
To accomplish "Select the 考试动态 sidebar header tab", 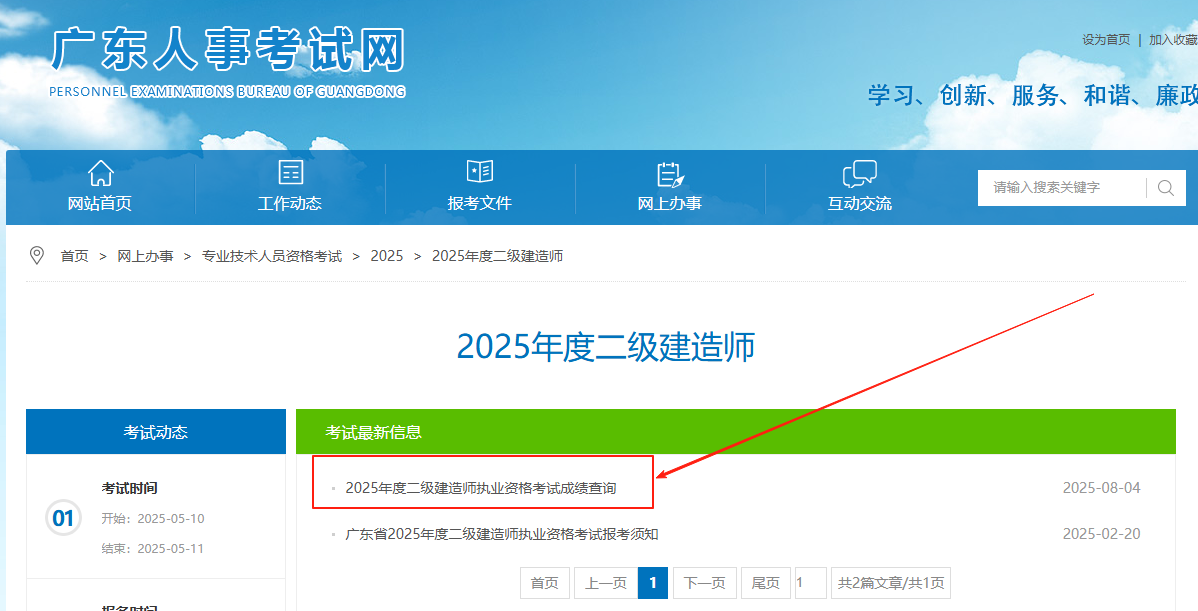I will click(x=156, y=432).
